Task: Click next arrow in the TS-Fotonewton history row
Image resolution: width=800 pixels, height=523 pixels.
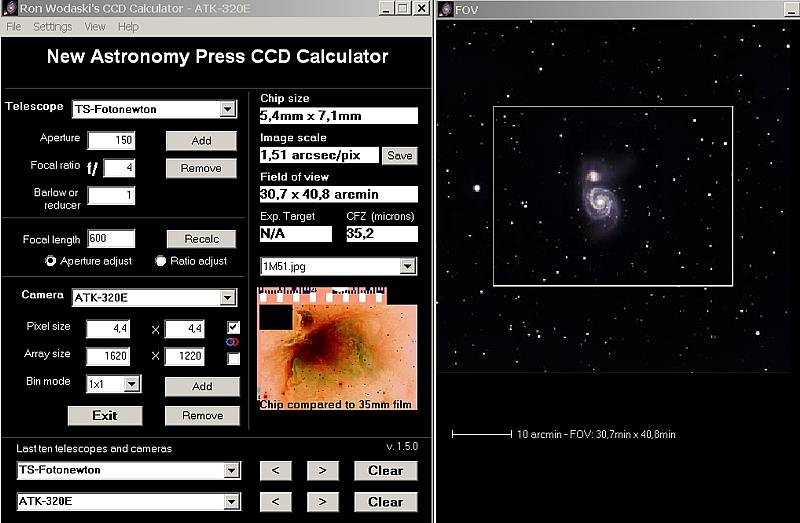Action: point(322,471)
